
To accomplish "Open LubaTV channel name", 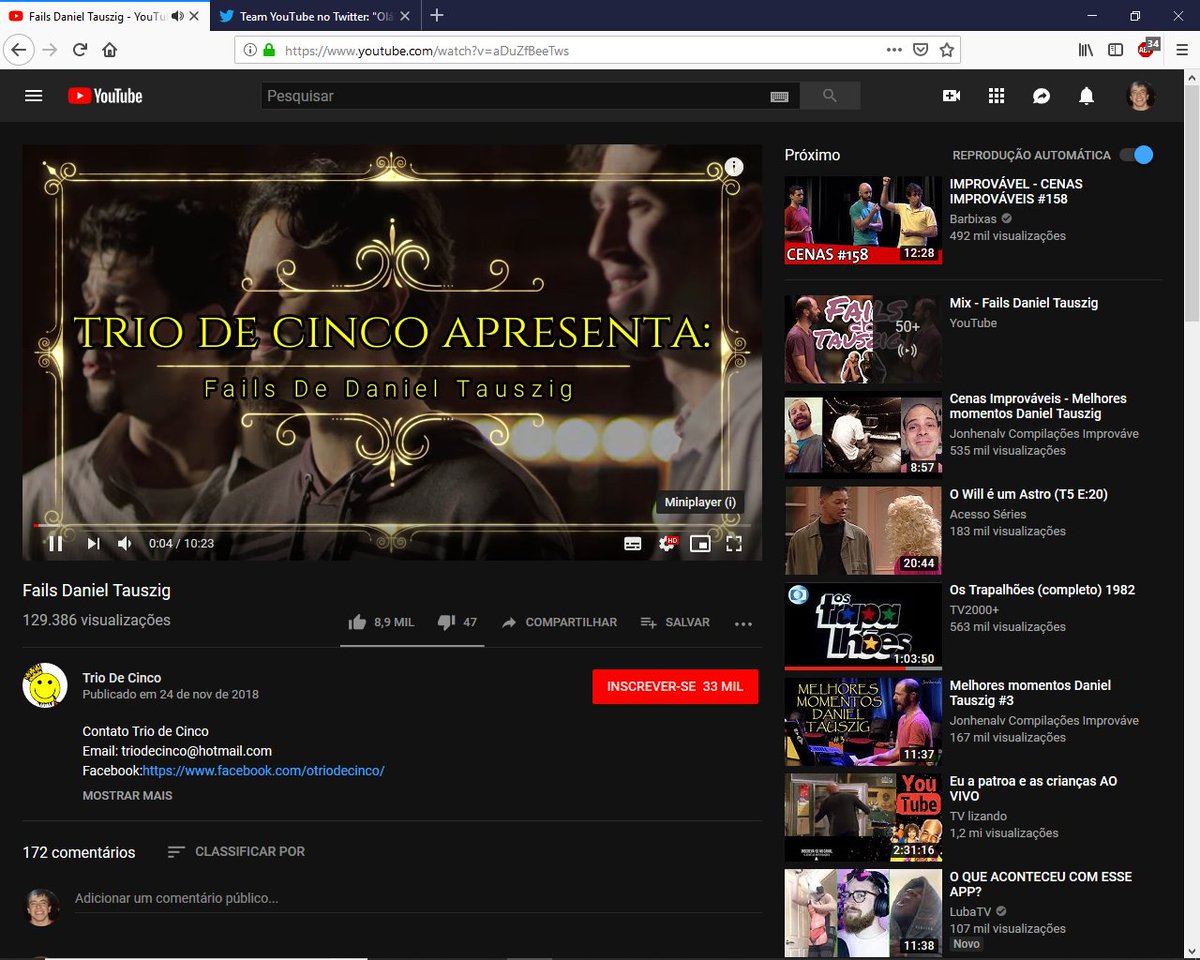I will [x=971, y=912].
